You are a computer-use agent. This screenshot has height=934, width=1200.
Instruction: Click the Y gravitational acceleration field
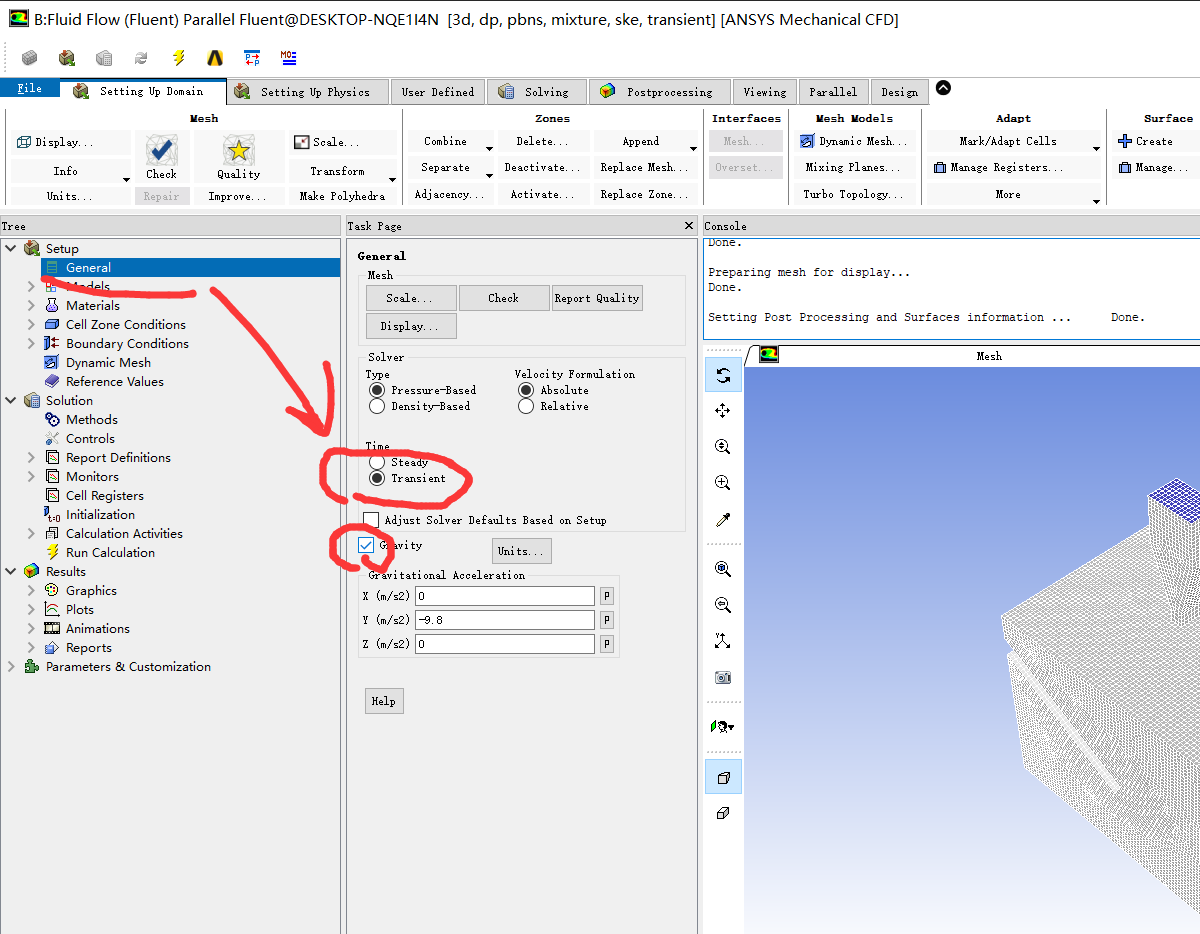click(505, 620)
